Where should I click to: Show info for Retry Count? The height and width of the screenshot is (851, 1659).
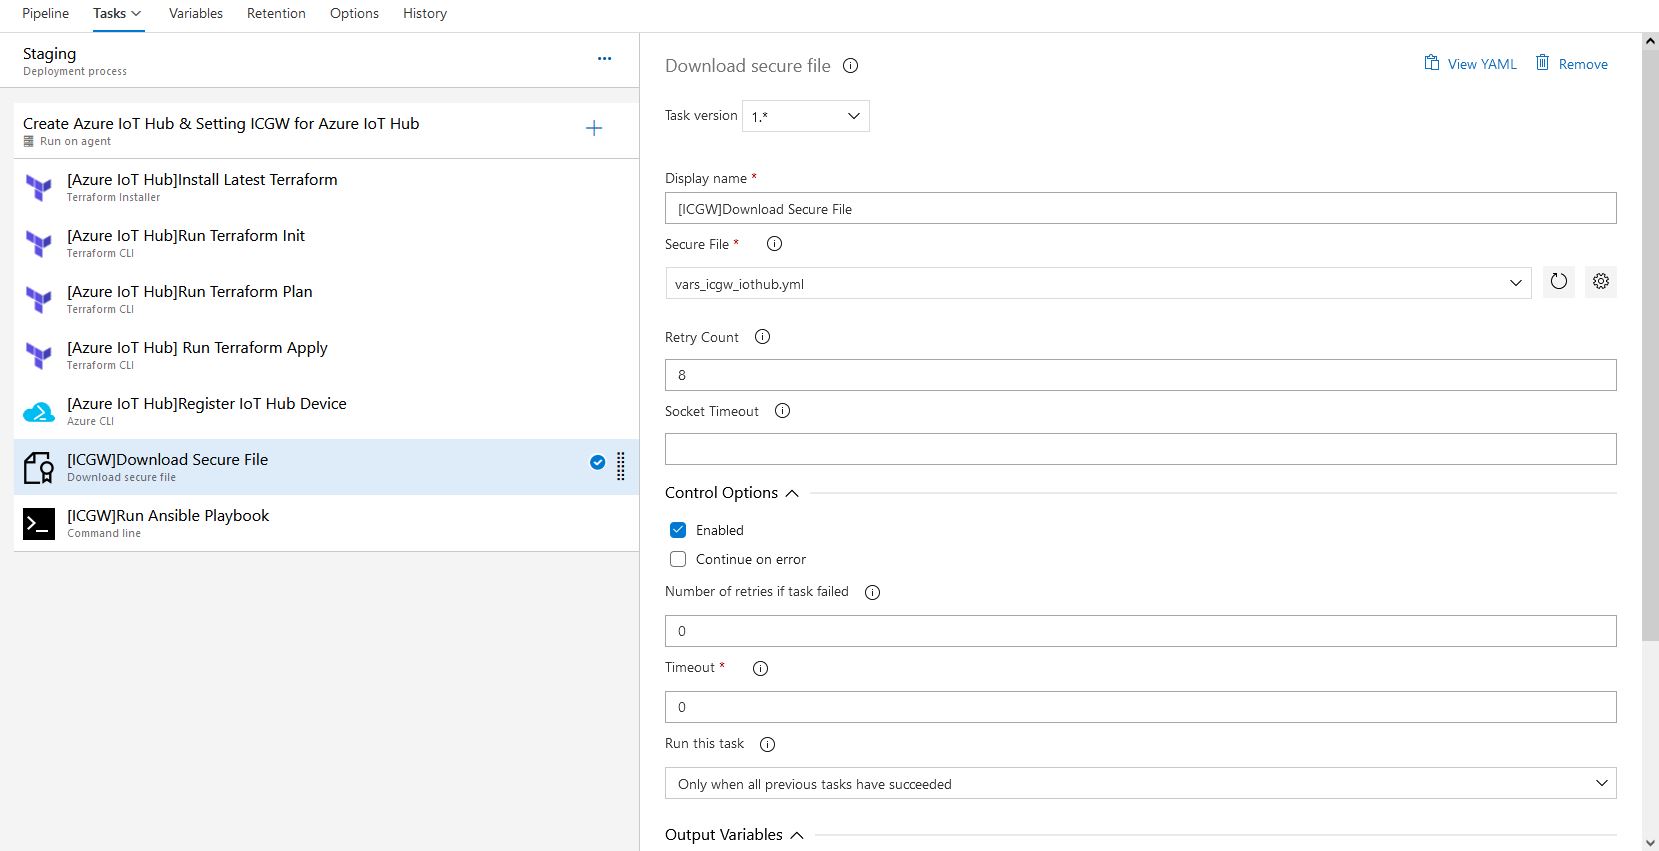click(x=762, y=337)
